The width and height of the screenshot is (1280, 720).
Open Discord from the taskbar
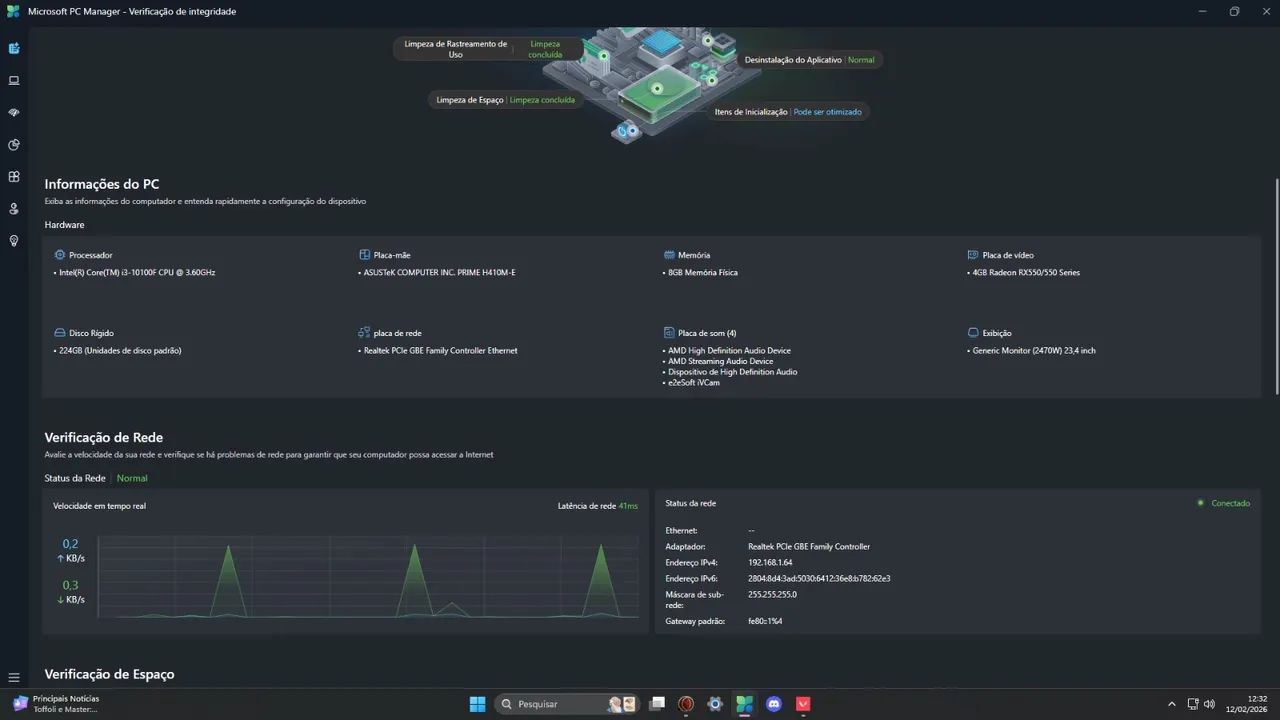coord(773,703)
